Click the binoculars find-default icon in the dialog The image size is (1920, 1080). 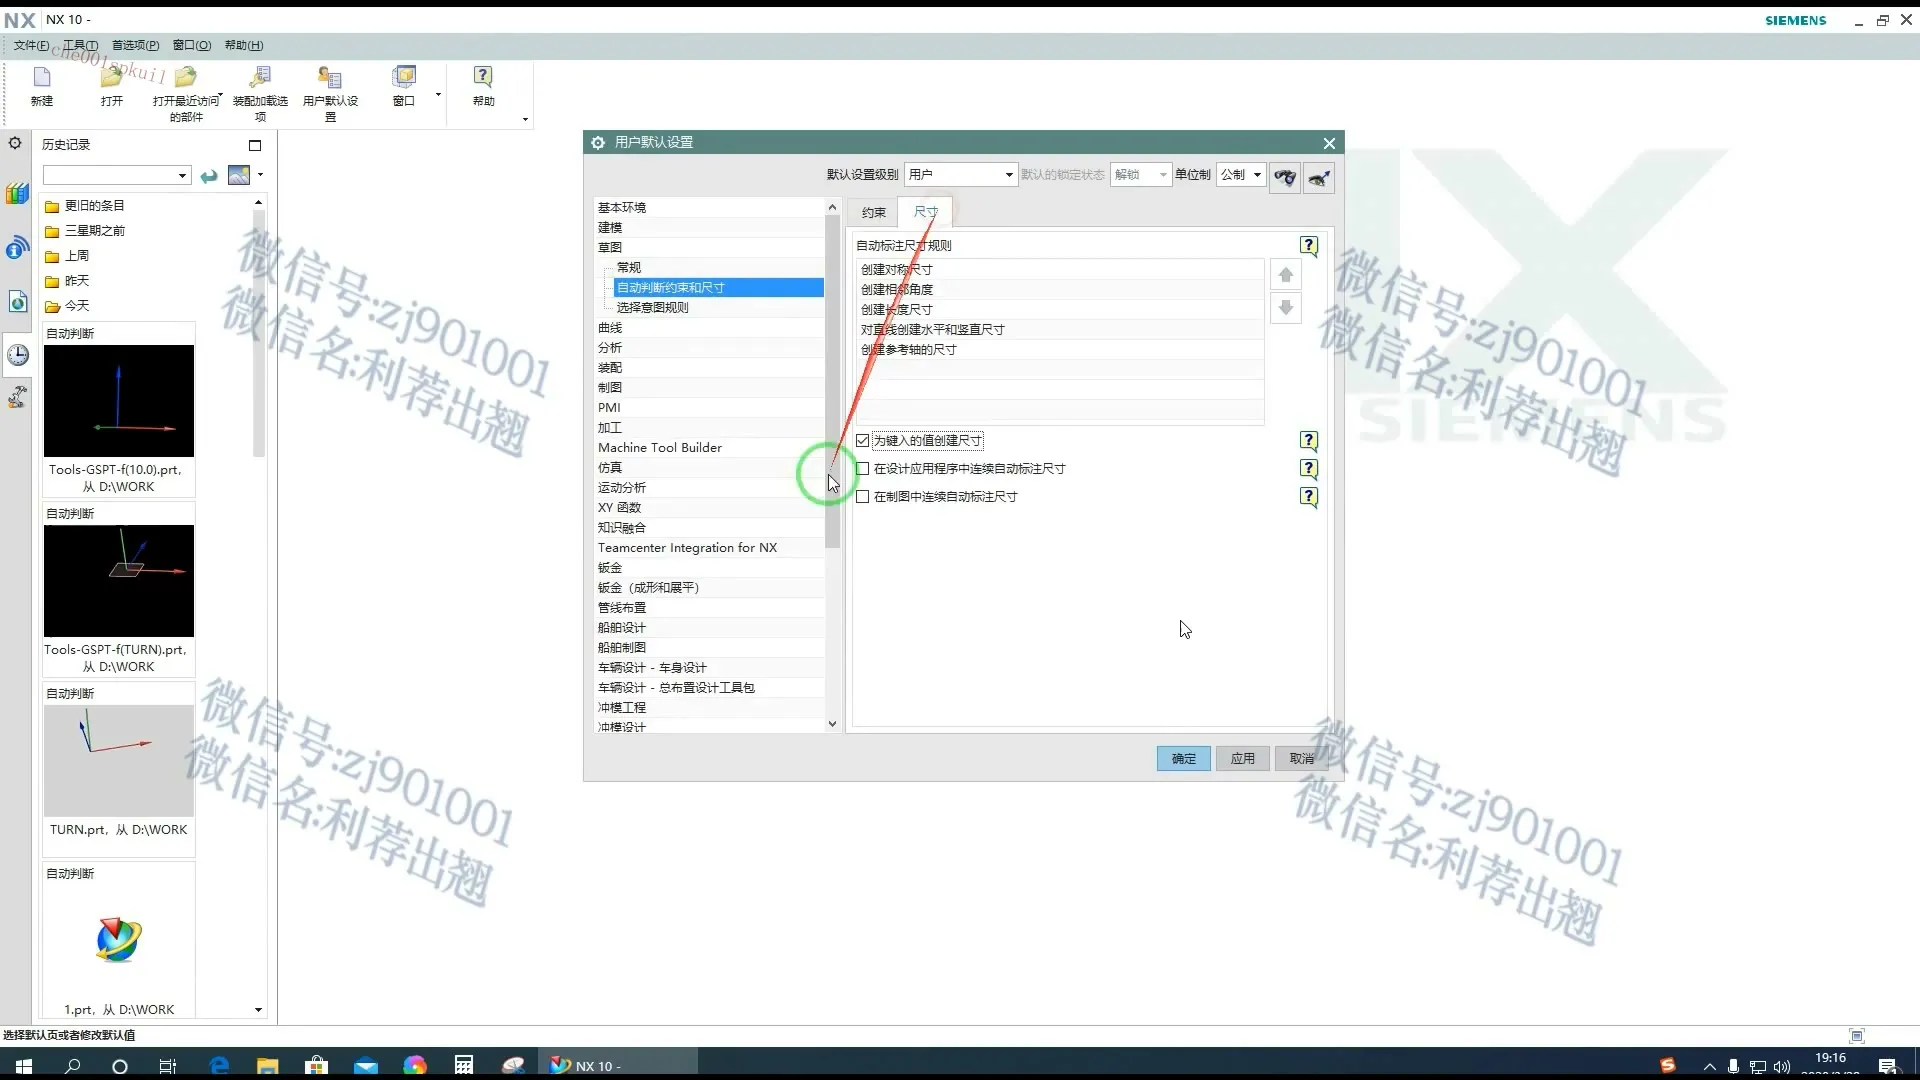tap(1285, 177)
